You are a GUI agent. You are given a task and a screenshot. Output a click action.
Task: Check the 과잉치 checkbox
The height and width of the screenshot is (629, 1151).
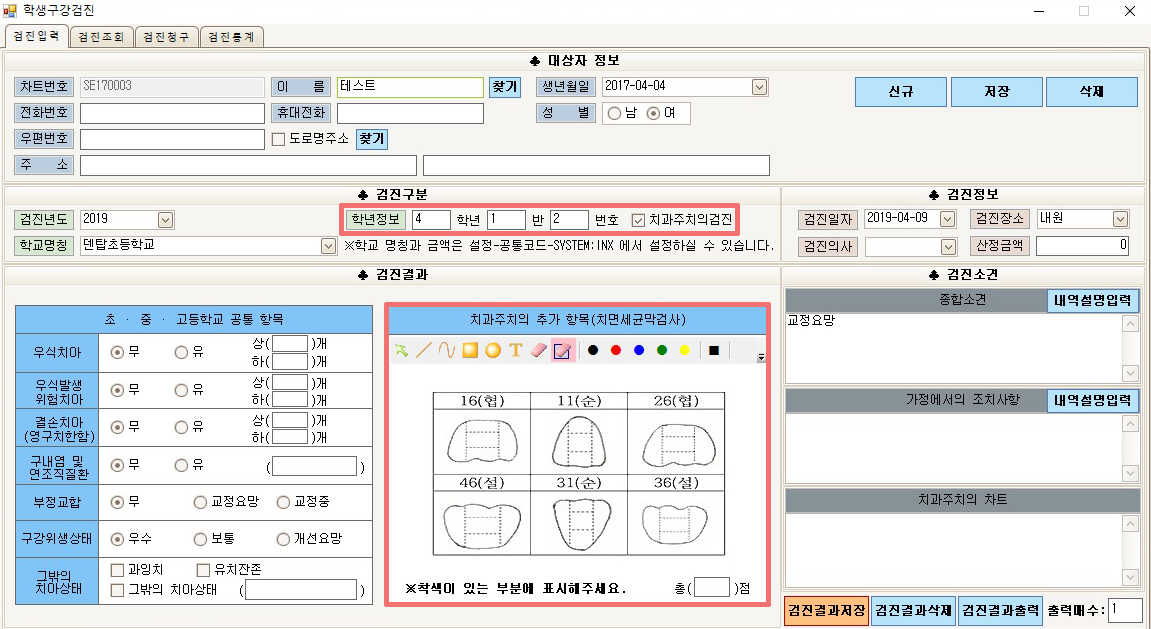click(x=117, y=570)
